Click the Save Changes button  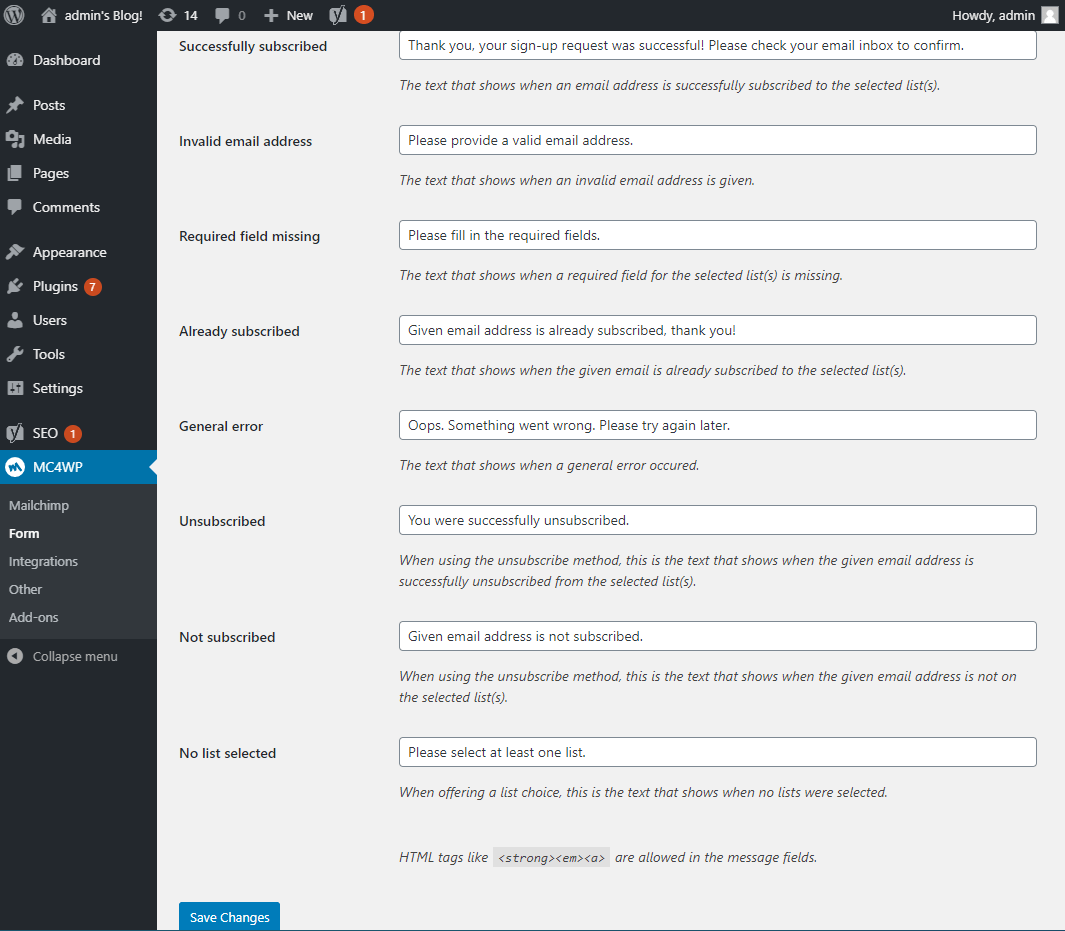pos(230,917)
